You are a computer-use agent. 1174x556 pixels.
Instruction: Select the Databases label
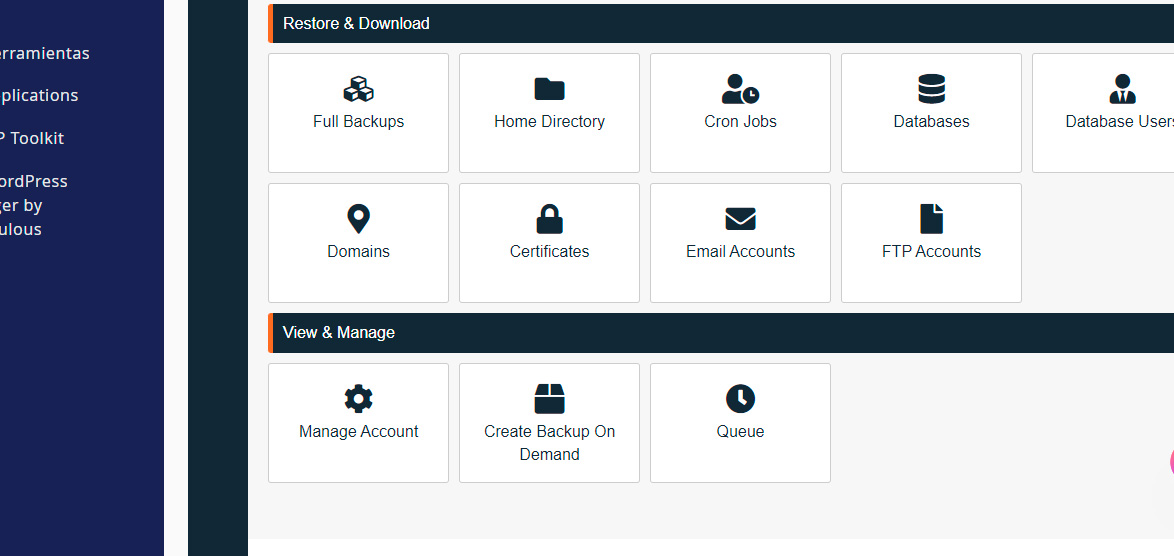point(931,121)
